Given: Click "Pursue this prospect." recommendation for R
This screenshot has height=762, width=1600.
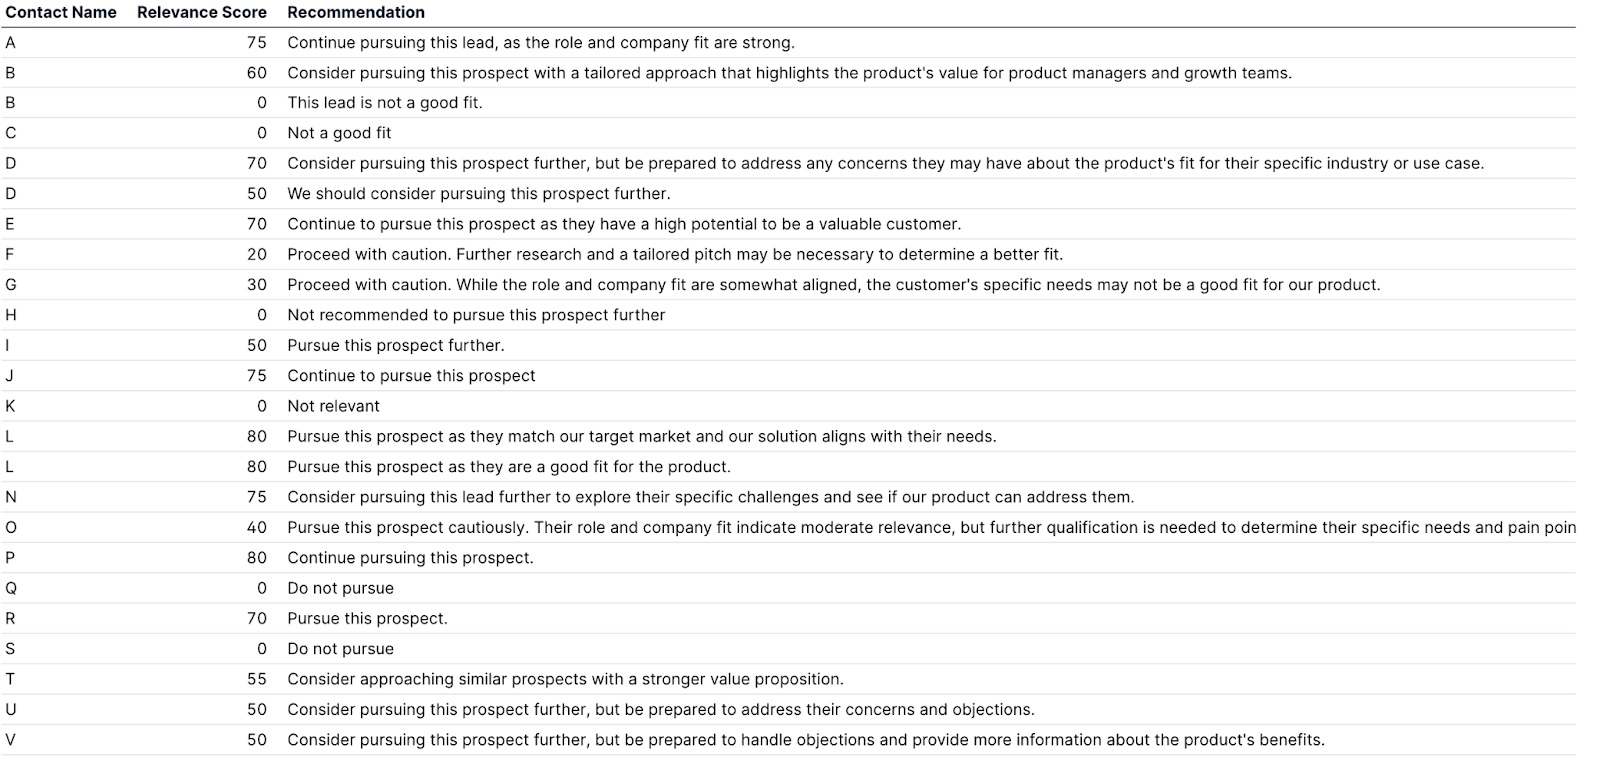Looking at the screenshot, I should pos(367,618).
